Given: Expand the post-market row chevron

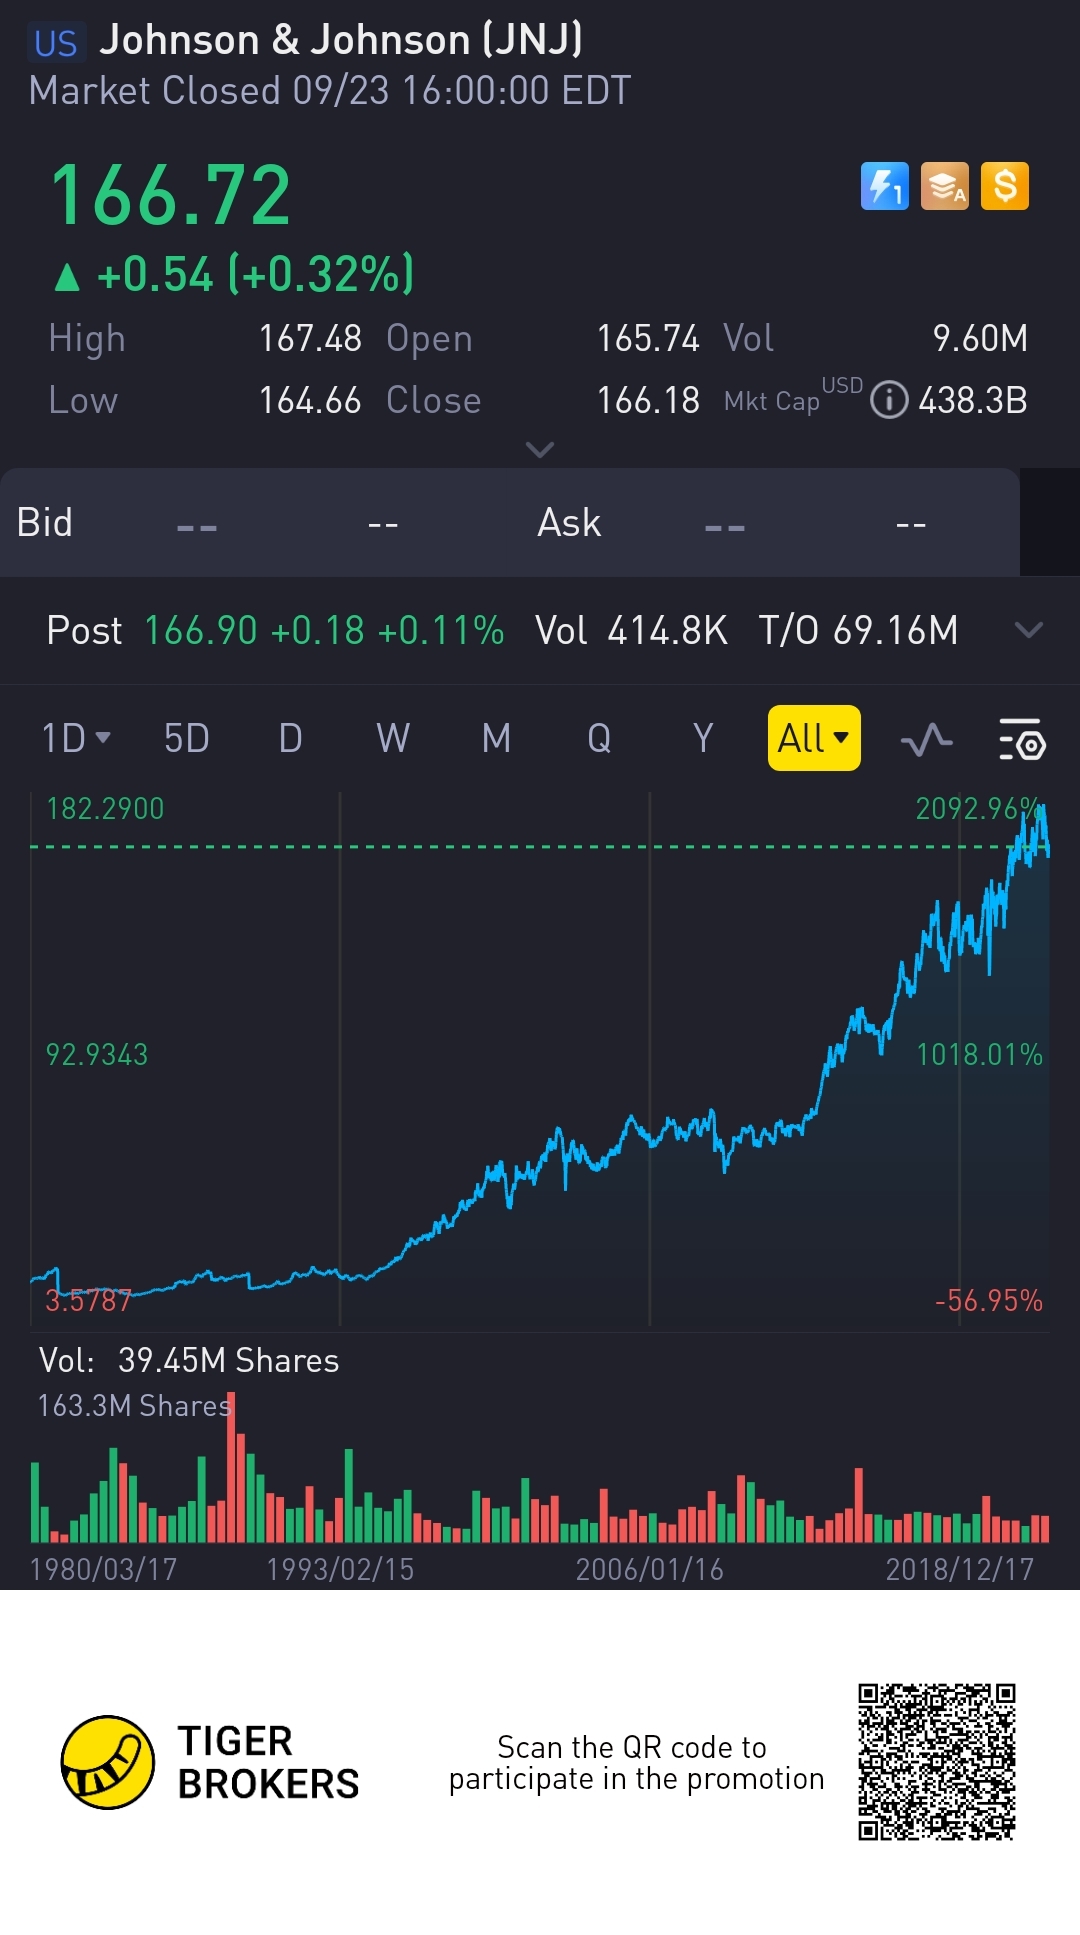Looking at the screenshot, I should (x=1028, y=630).
